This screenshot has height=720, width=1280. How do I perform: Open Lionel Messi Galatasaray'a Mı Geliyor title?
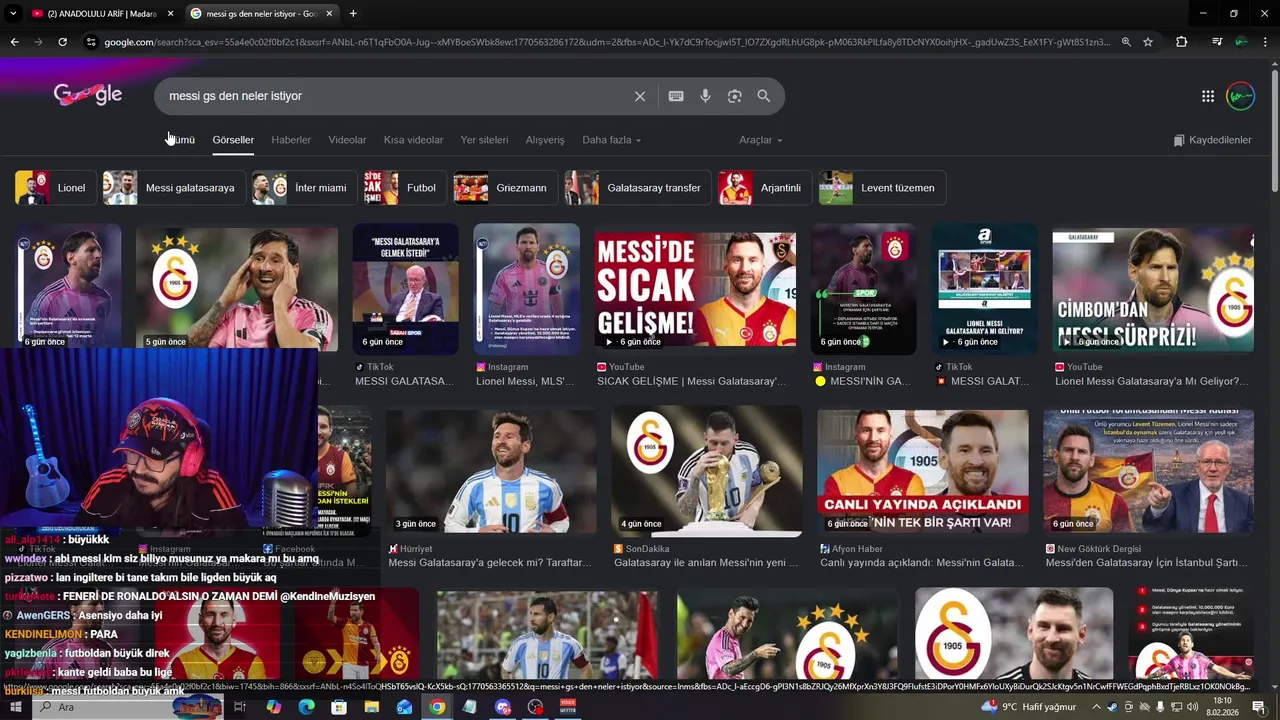pos(1151,381)
